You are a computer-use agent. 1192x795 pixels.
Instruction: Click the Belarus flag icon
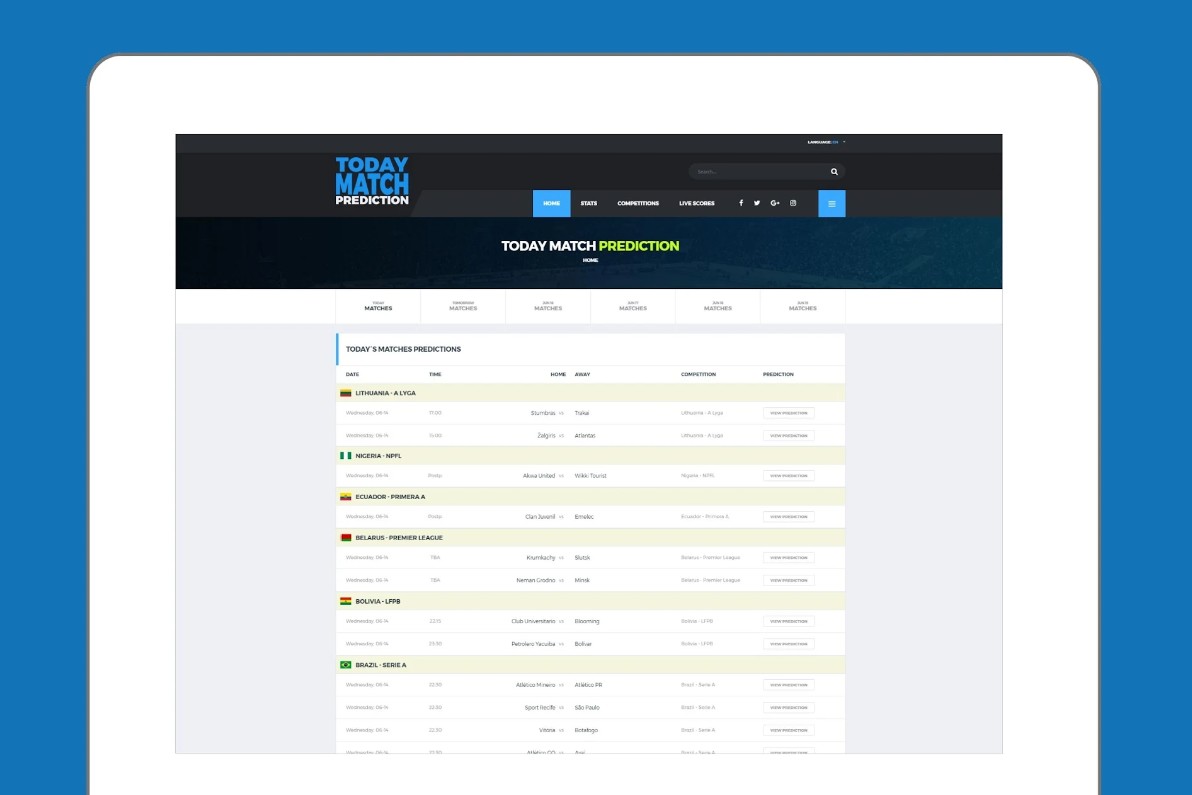(345, 537)
